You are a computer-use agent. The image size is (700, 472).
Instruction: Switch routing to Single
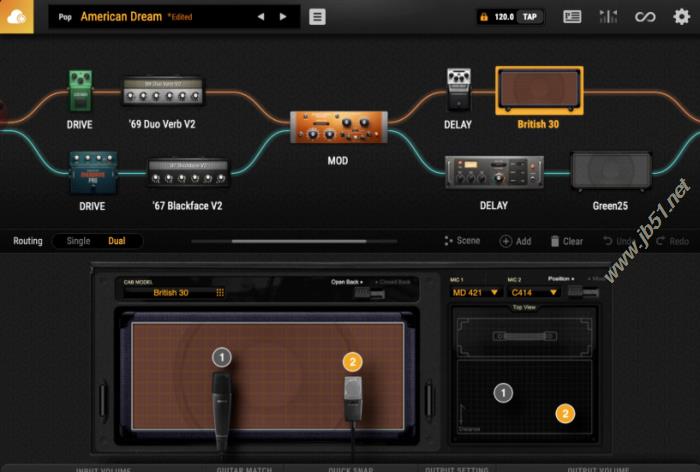click(78, 241)
